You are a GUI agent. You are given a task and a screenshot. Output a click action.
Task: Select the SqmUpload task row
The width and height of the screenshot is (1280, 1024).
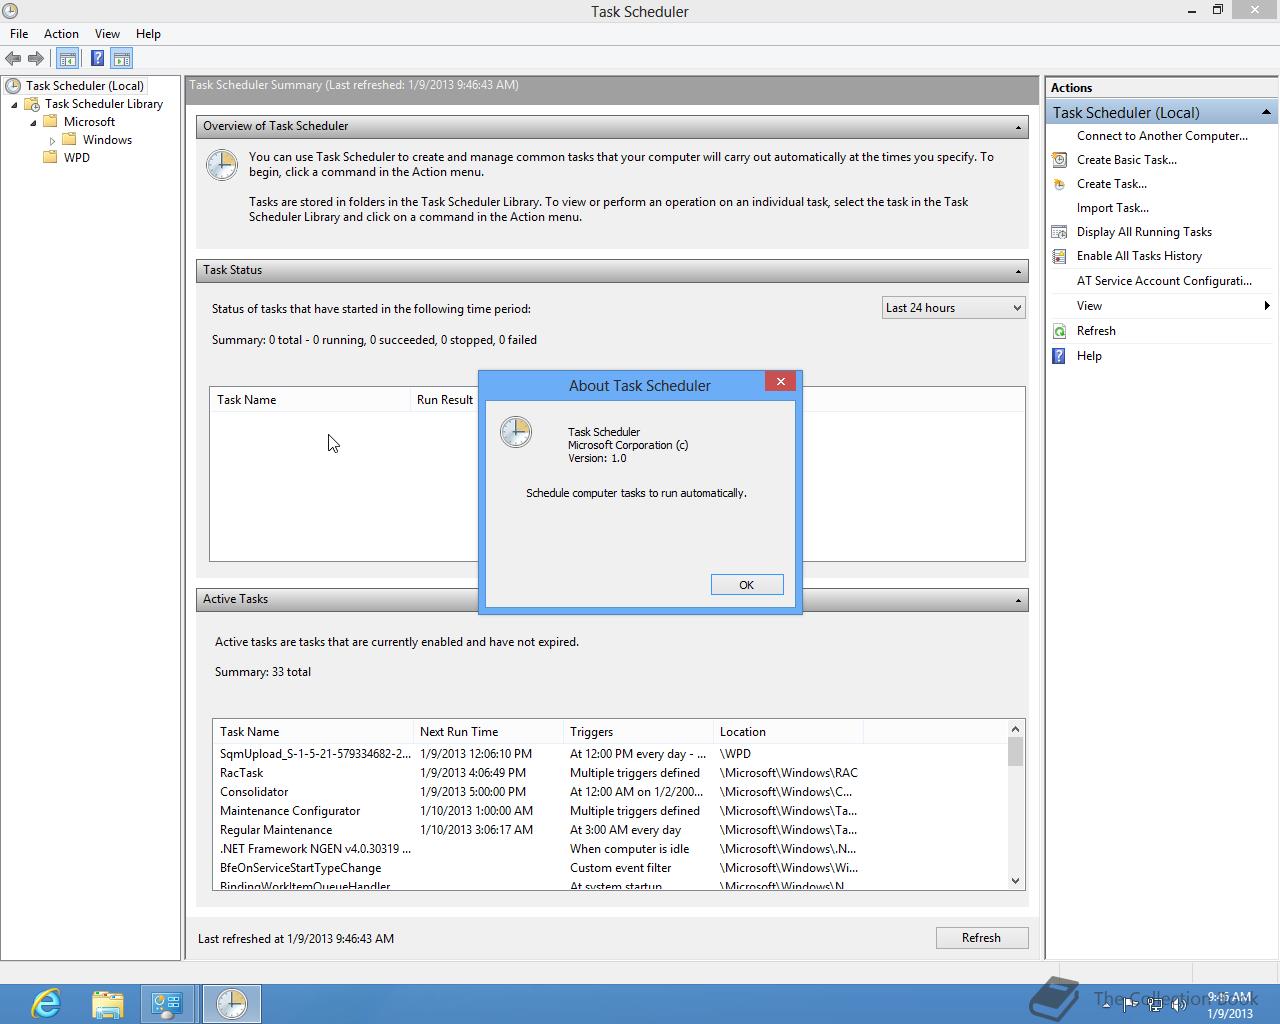point(610,754)
